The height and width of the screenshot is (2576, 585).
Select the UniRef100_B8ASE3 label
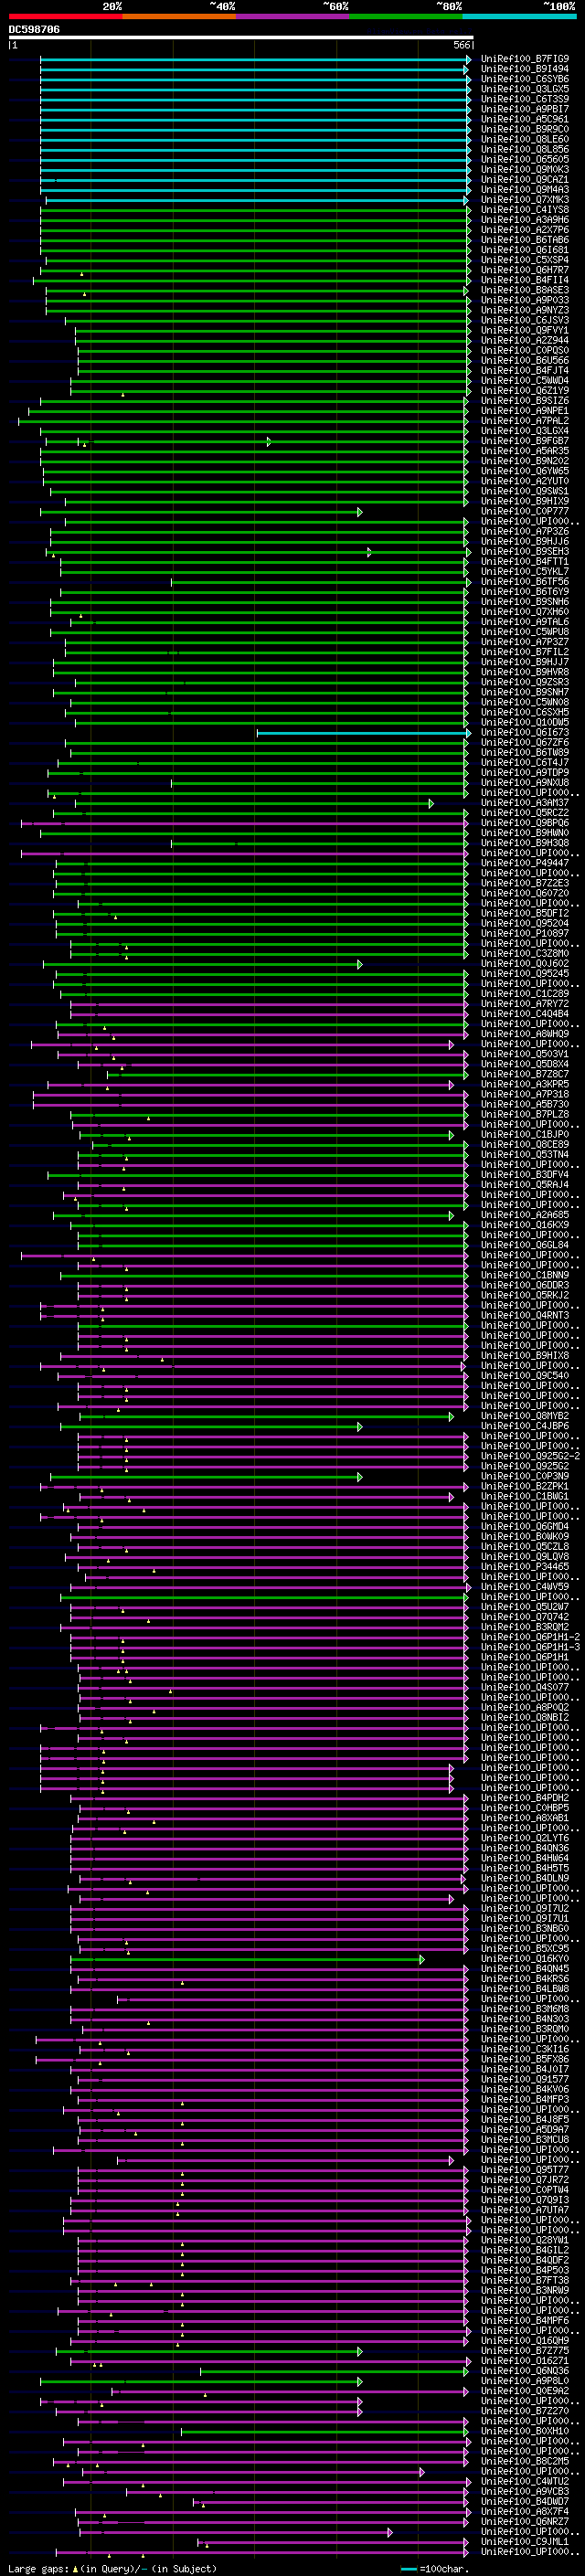tap(525, 290)
